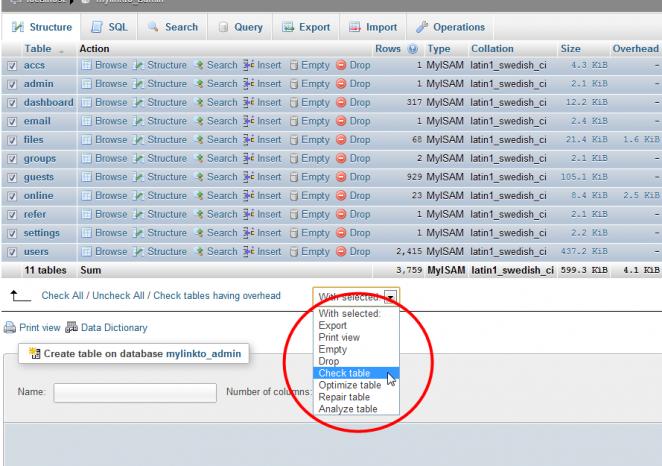Open the guests table name link

(x=38, y=177)
